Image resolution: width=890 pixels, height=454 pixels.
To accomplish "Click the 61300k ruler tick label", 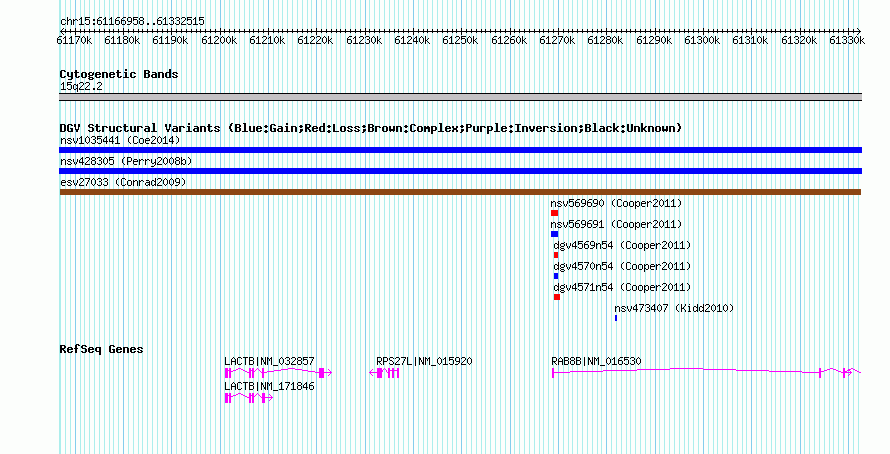I will (702, 40).
